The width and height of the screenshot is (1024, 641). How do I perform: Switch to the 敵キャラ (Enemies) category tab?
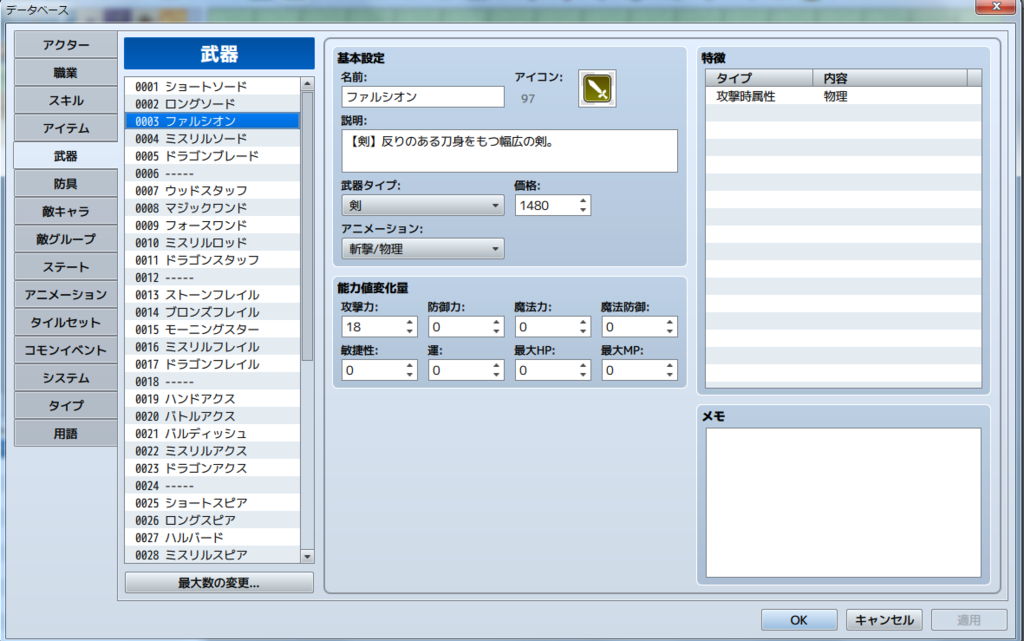(64, 211)
